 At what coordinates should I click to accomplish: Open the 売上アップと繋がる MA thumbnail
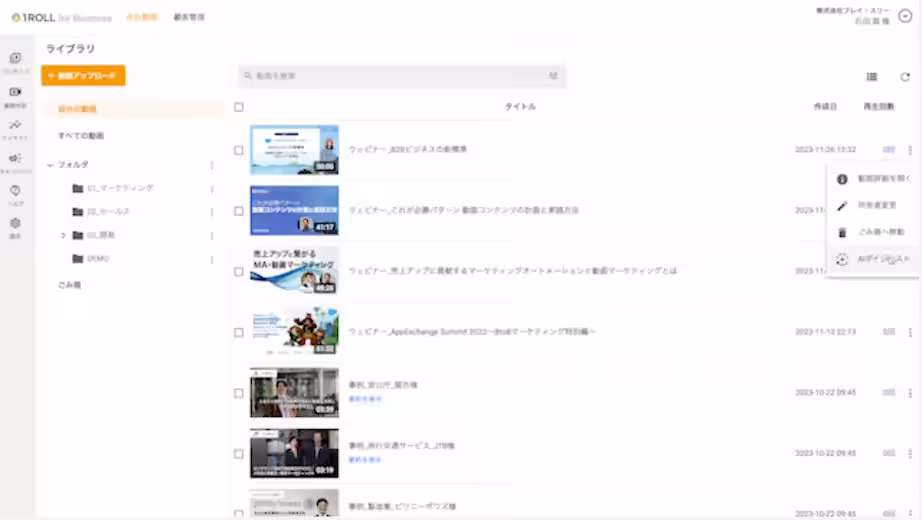pyautogui.click(x=294, y=271)
